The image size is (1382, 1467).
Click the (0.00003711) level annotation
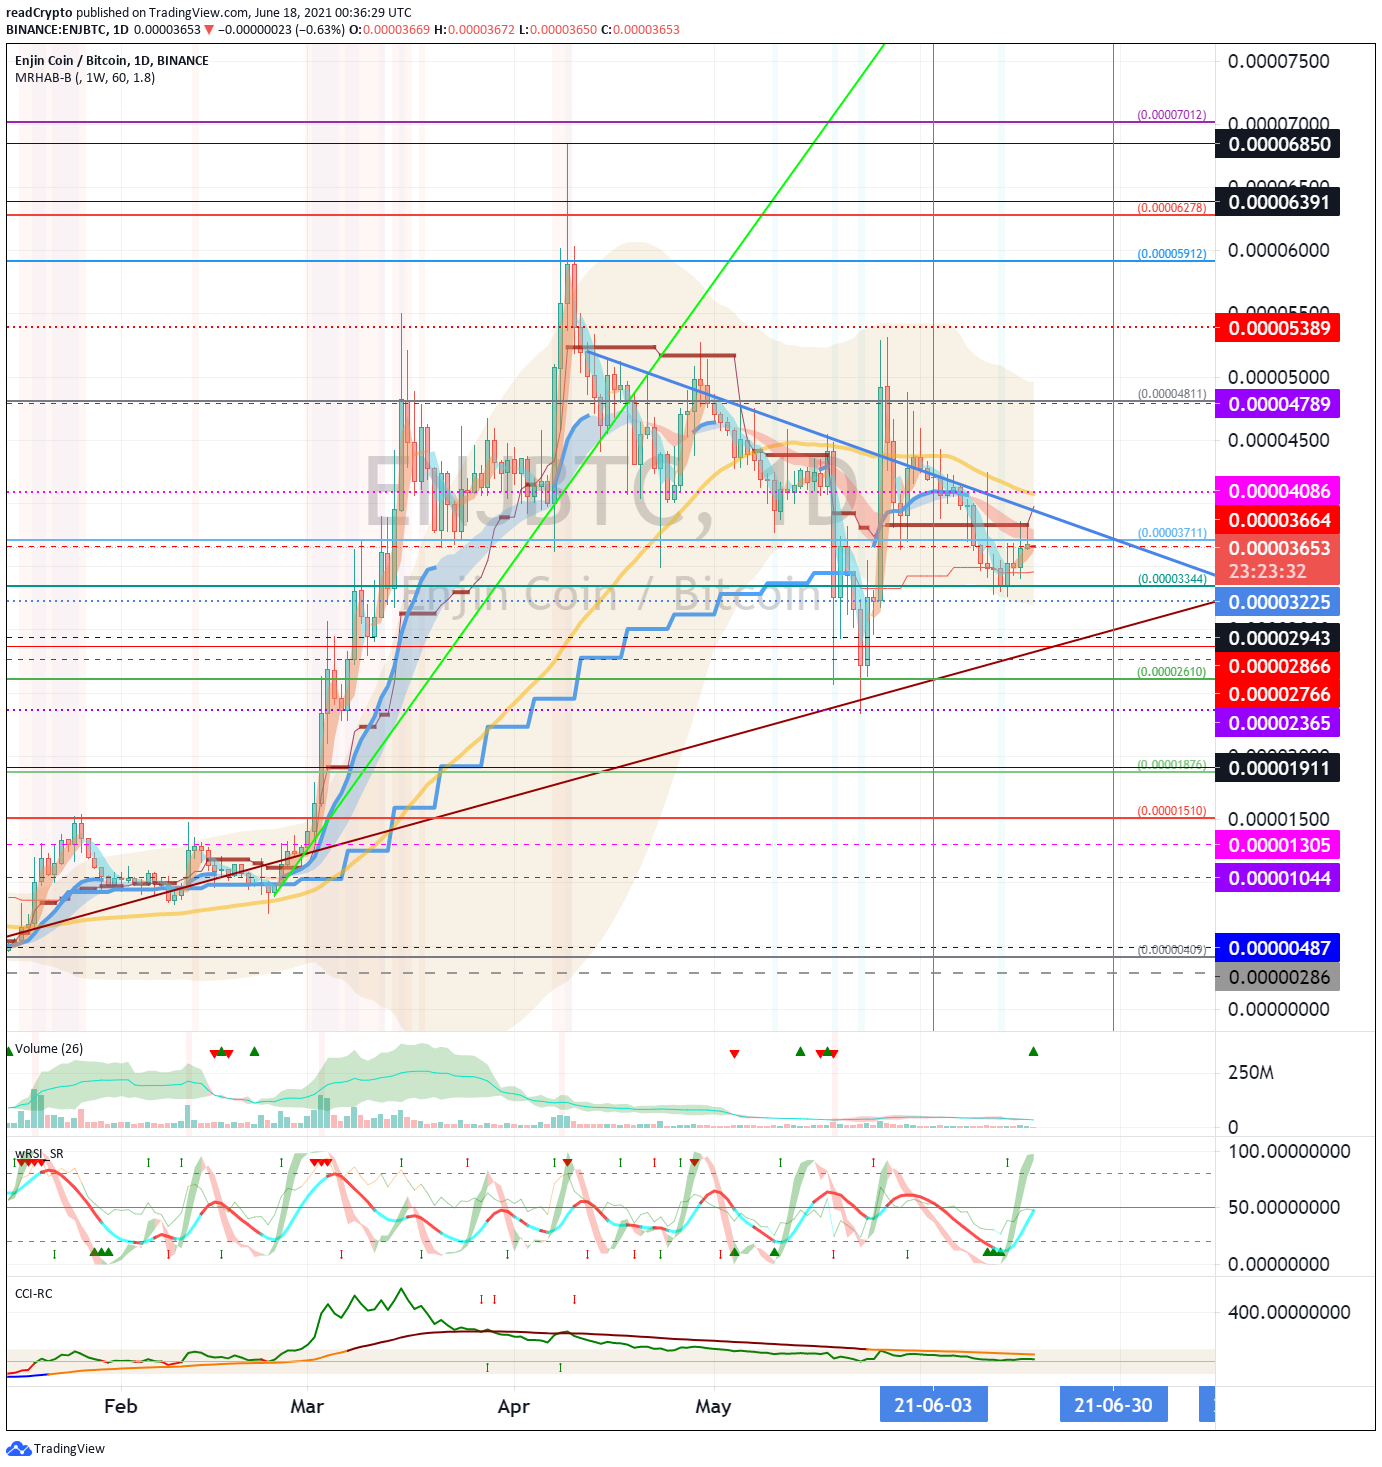click(1172, 533)
